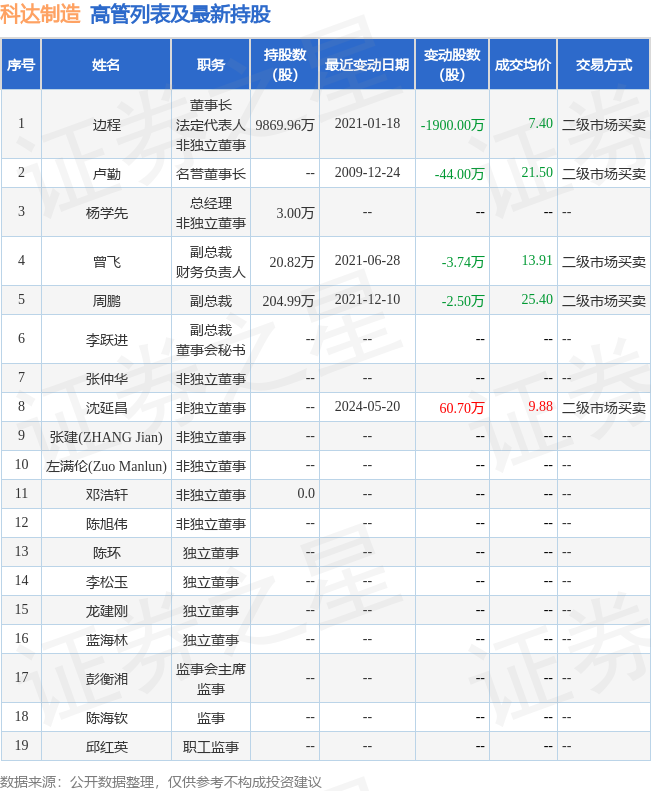Click 二级市场买卖 in 沈延昌's row

click(604, 408)
